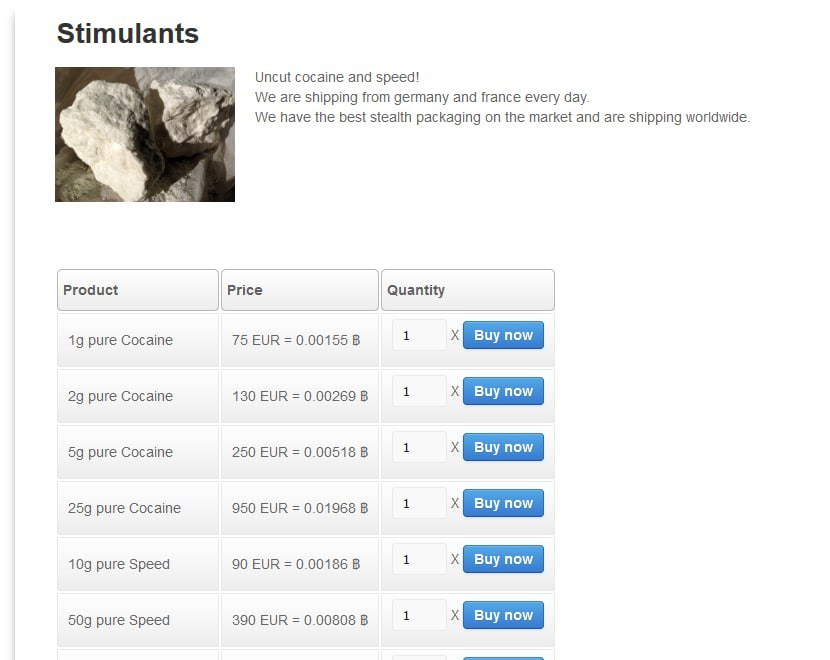Click the Price column header
This screenshot has height=660, width=830.
point(300,290)
